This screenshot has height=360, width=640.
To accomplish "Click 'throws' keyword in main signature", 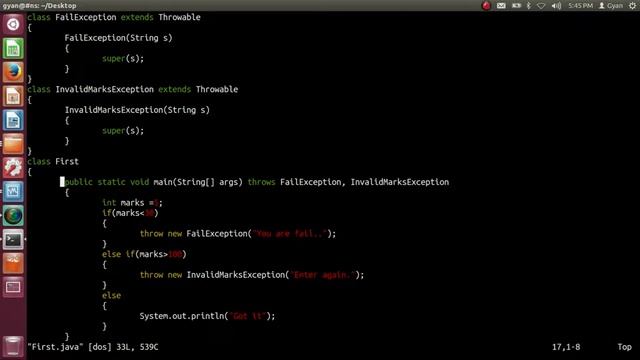I will pos(261,182).
